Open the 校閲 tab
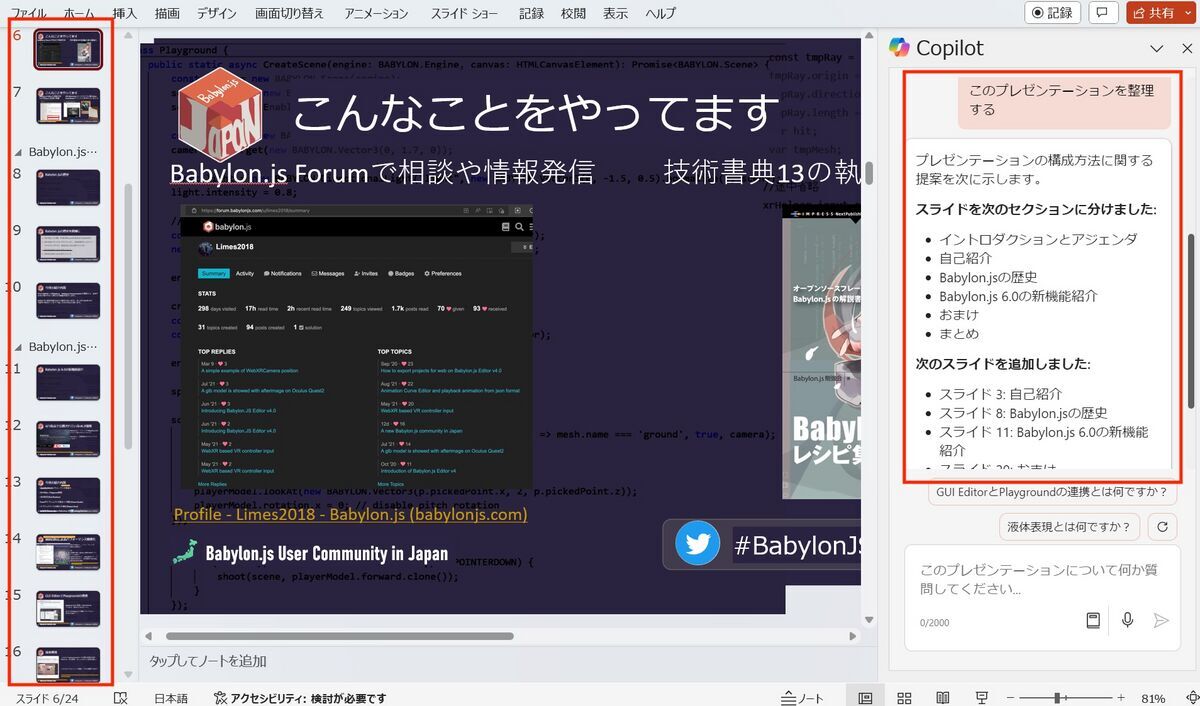The width and height of the screenshot is (1200, 706). tap(573, 13)
